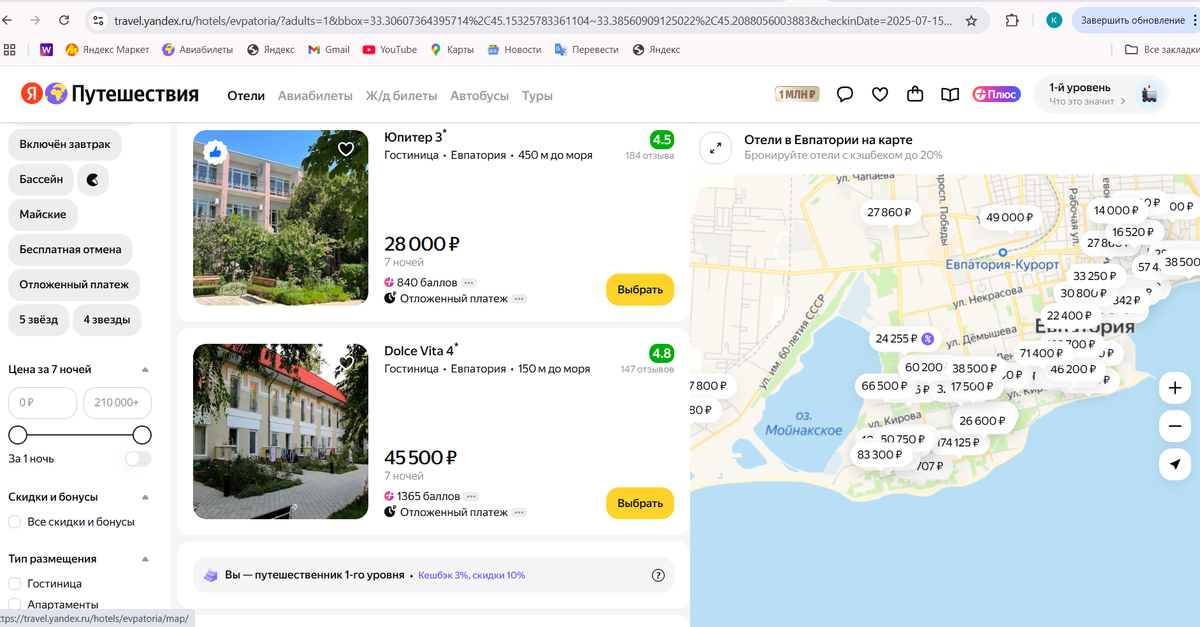Expand 1-й уровень details arrow

point(1123,101)
